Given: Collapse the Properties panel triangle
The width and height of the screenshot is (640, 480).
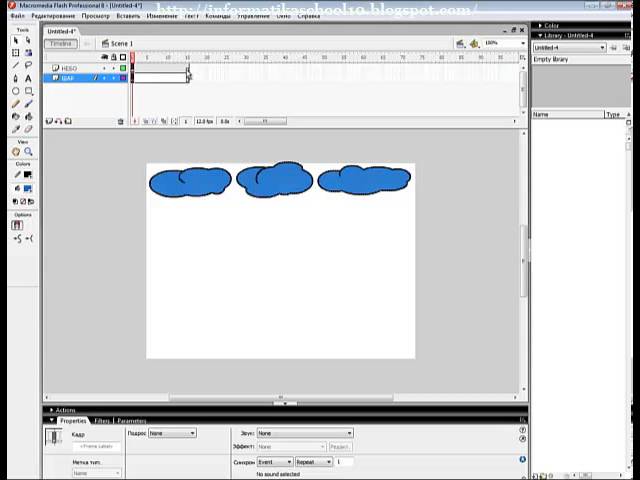Looking at the screenshot, I should point(51,420).
